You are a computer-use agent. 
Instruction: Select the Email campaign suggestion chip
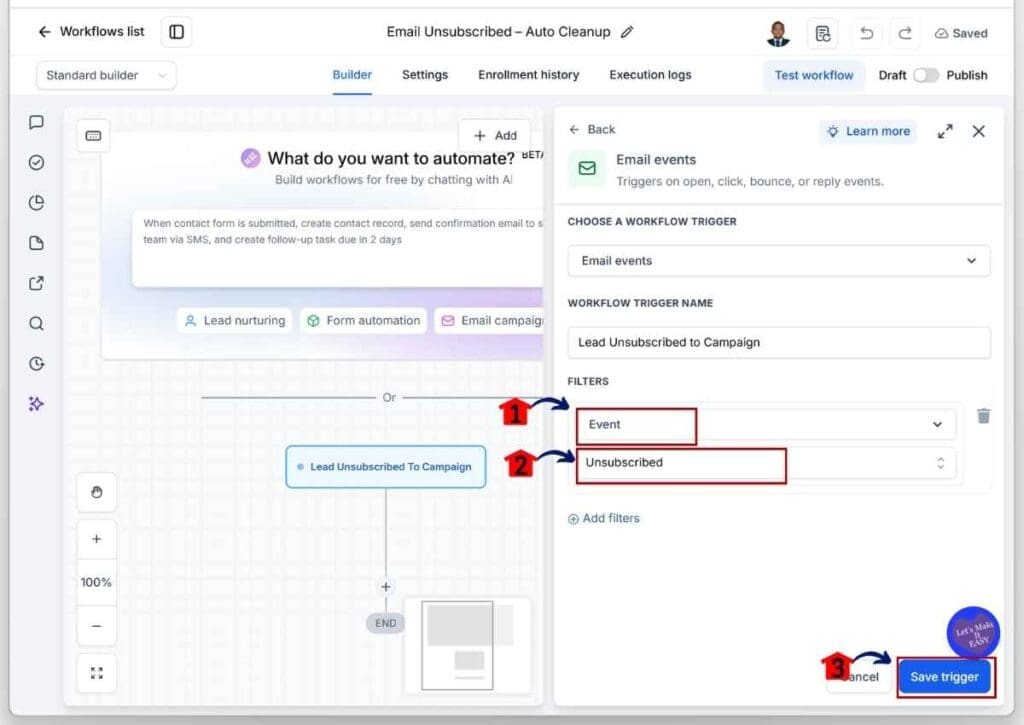coord(489,321)
